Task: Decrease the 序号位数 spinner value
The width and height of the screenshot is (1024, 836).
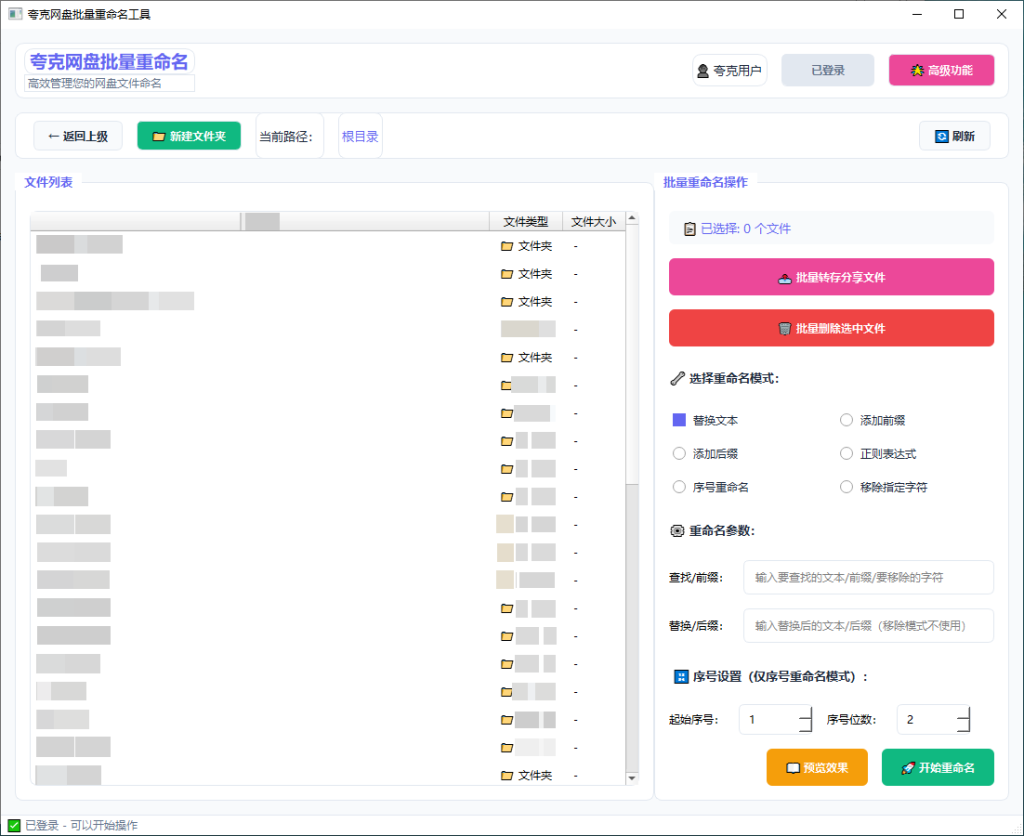Action: tap(963, 726)
